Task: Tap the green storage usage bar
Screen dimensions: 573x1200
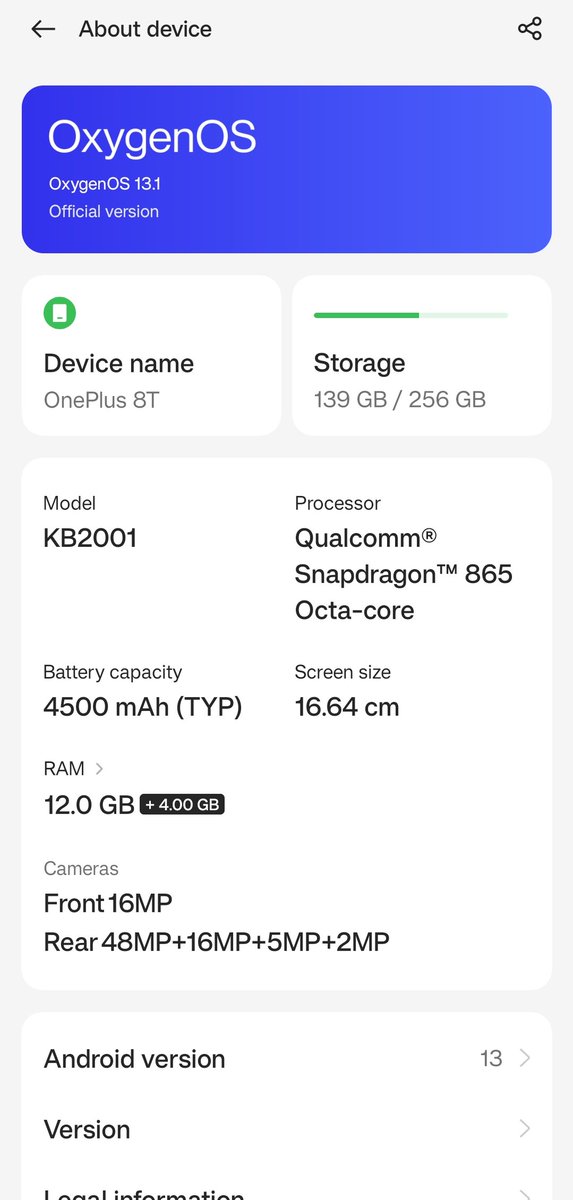Action: pos(411,315)
